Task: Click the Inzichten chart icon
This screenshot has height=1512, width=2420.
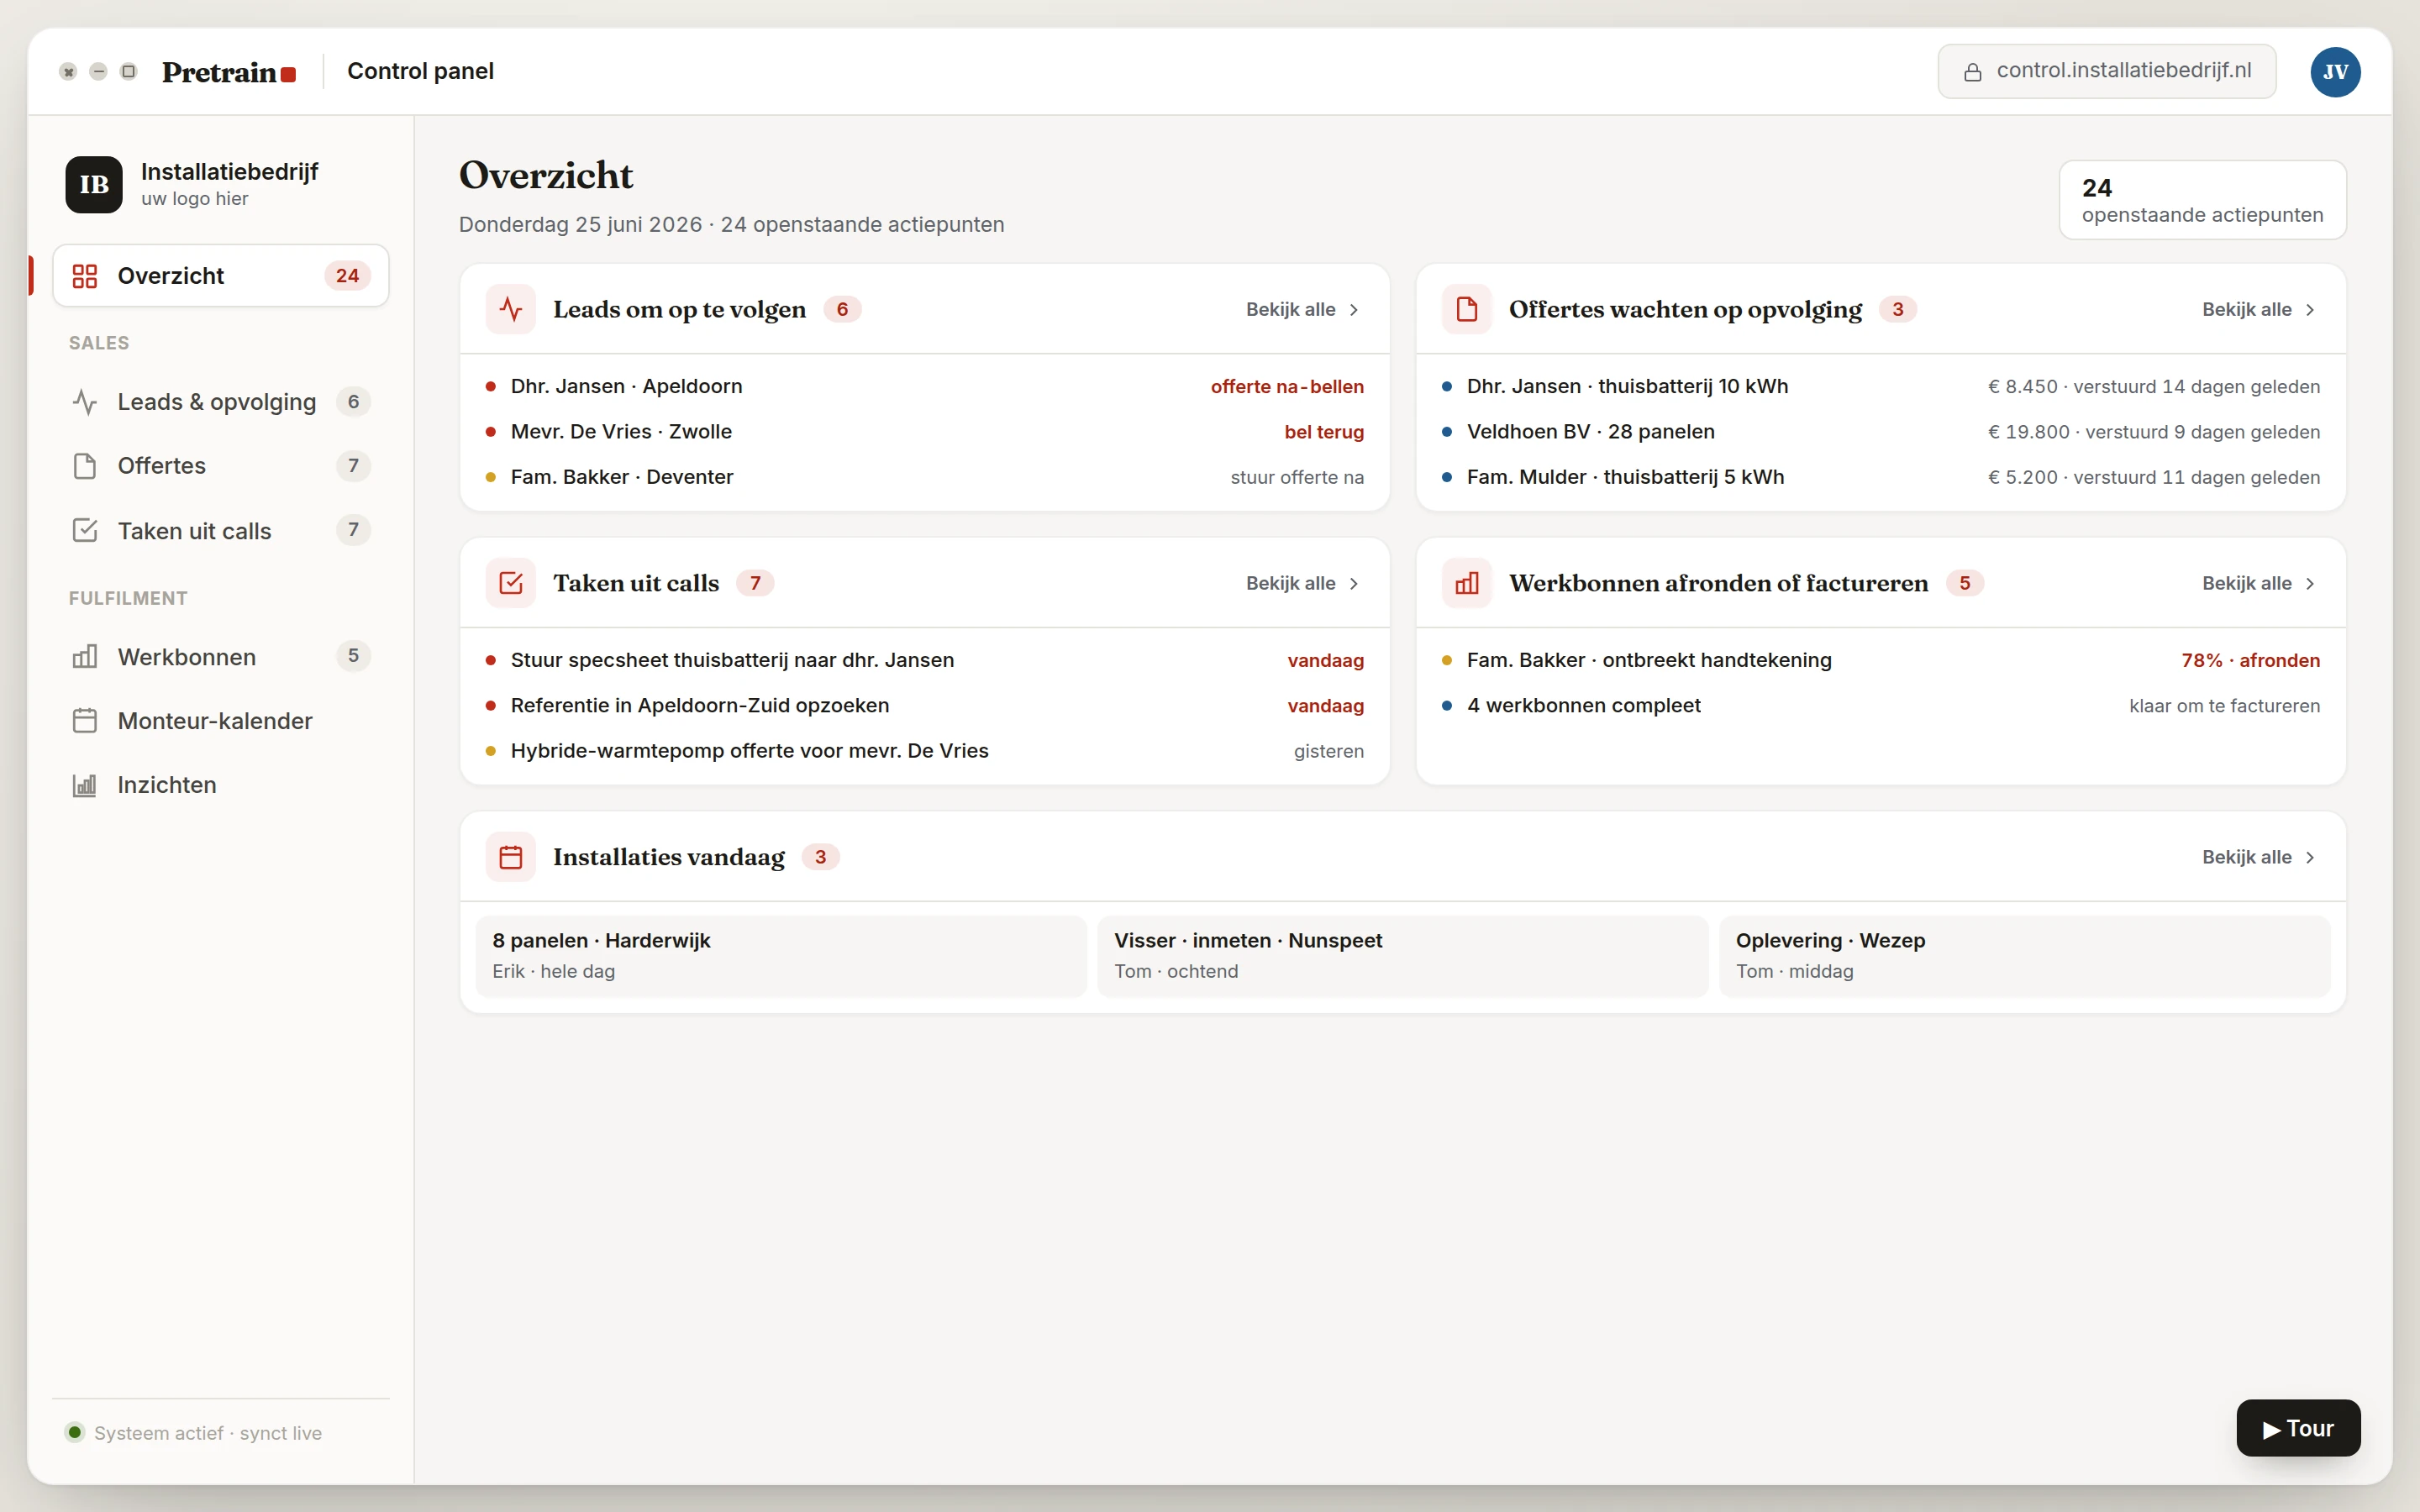Action: (85, 785)
